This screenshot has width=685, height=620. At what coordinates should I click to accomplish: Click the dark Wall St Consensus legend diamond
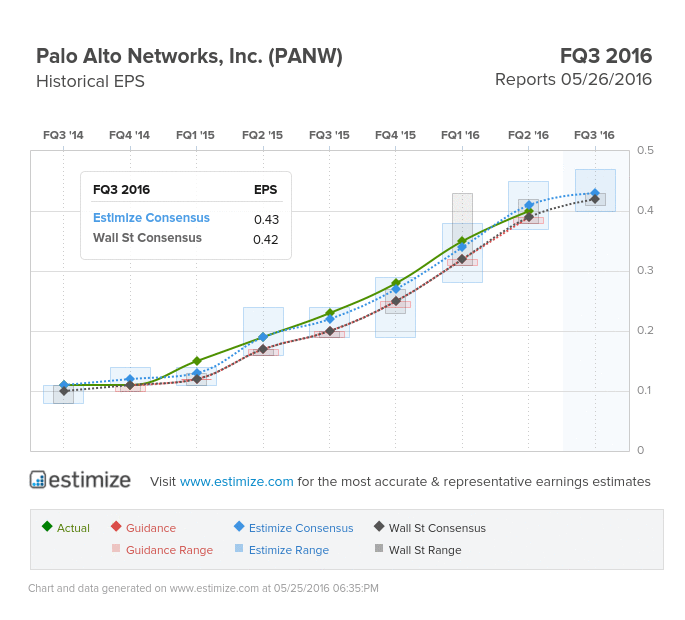(x=379, y=526)
